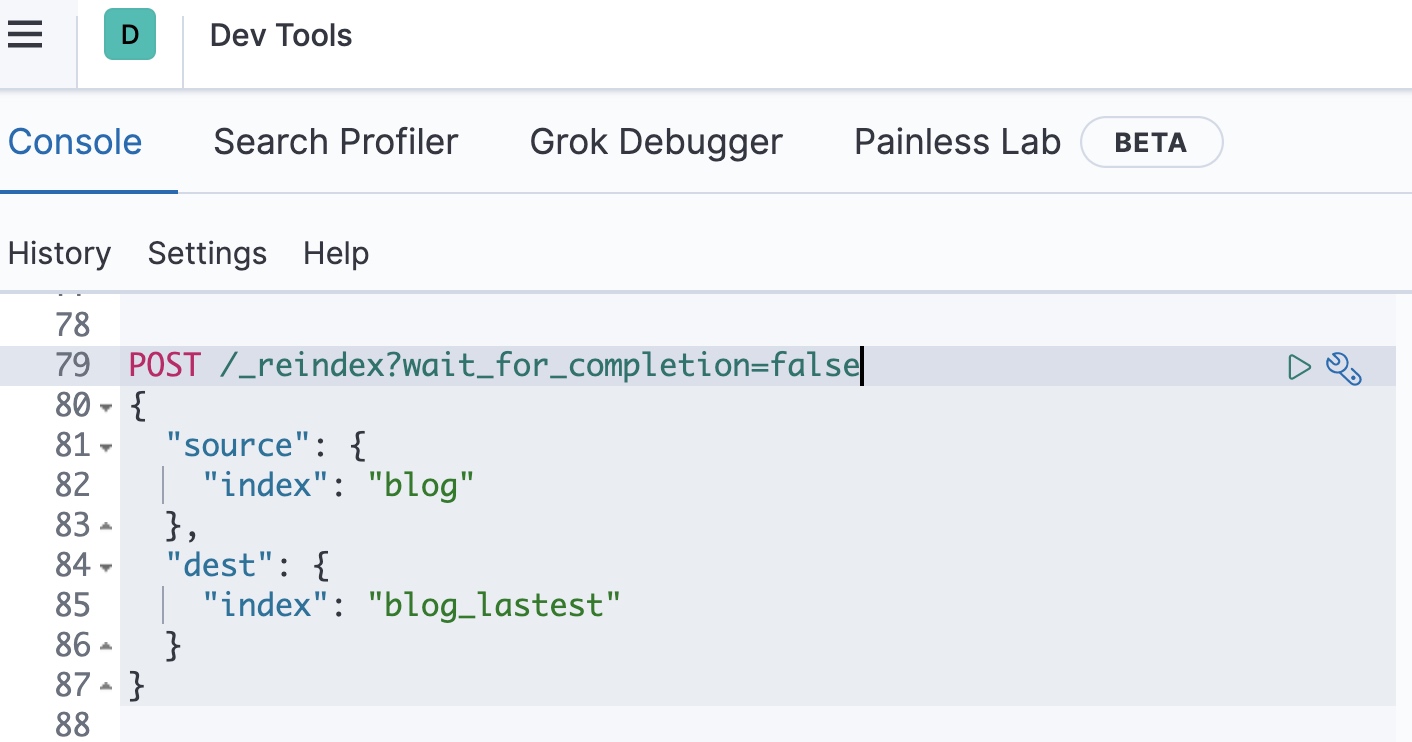Open console Settings

tap(207, 253)
